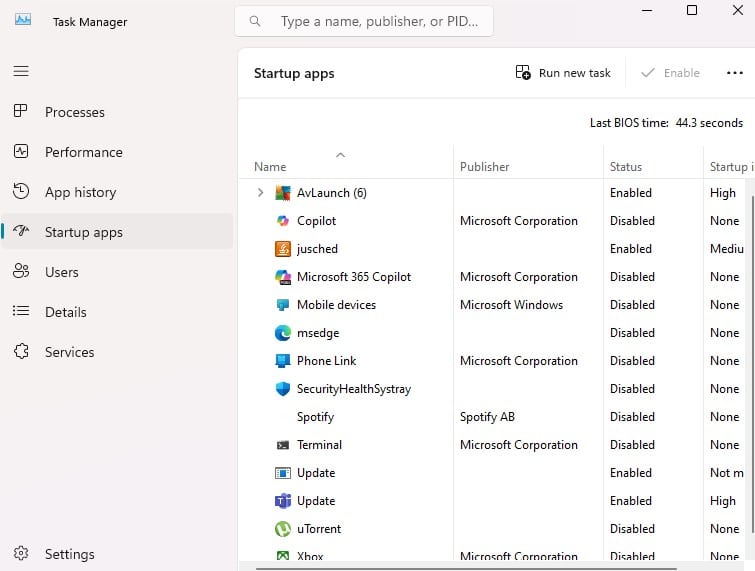Screen dimensions: 755x571
Task: Click the jusched Java icon
Action: (283, 249)
